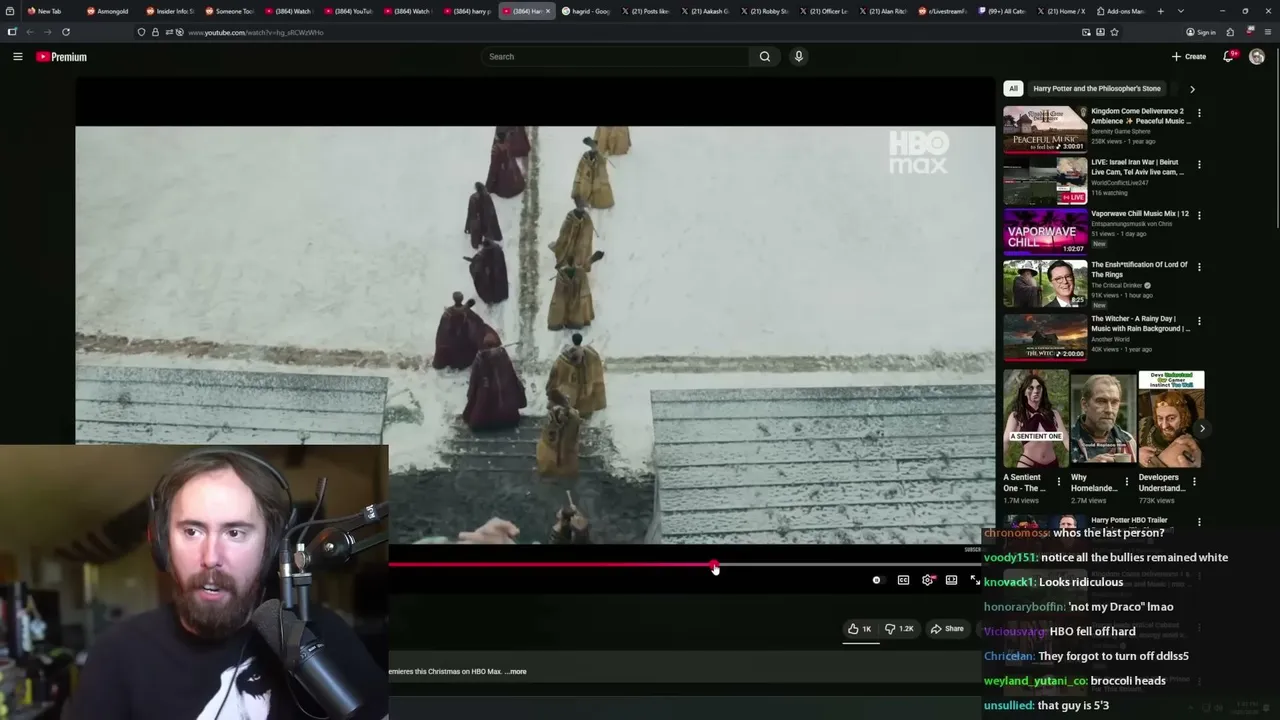Image resolution: width=1280 pixels, height=720 pixels.
Task: Click Sign in on the browser toolbar
Action: 1202,32
